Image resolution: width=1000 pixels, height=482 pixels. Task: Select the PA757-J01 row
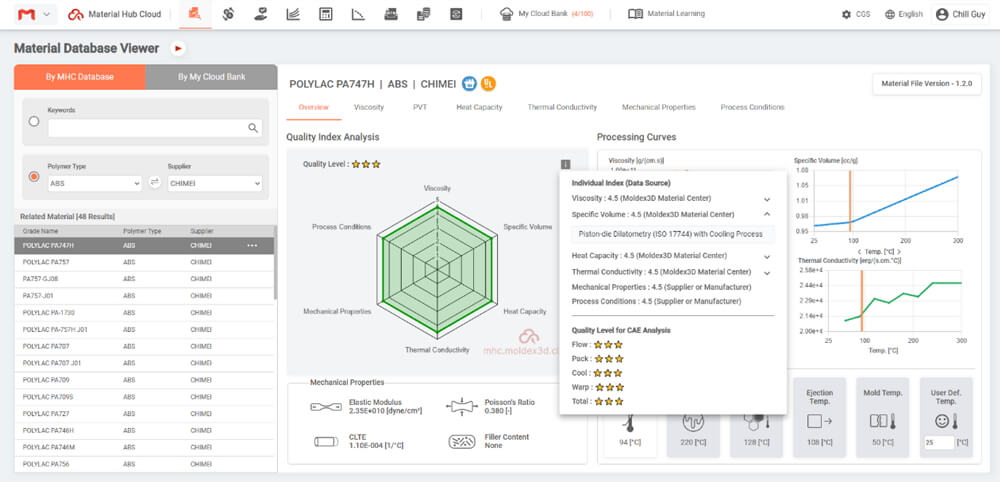click(x=144, y=296)
